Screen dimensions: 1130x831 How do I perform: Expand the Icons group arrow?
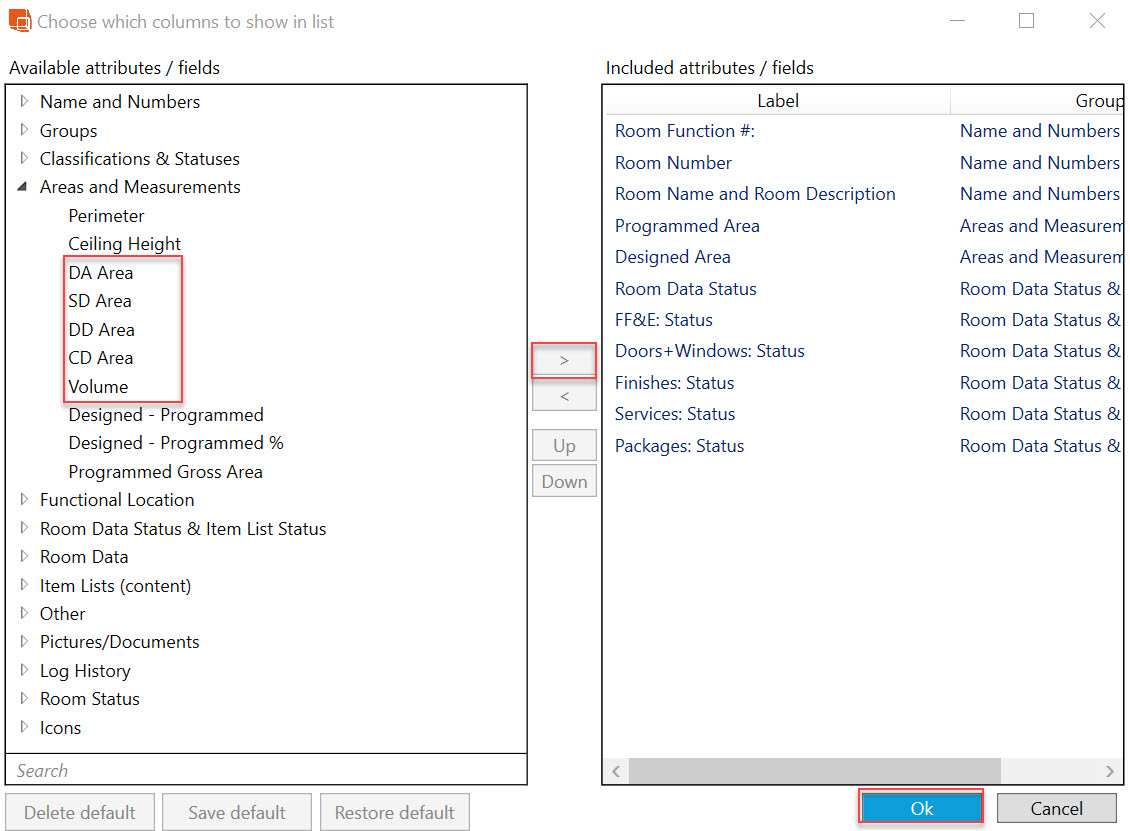coord(25,728)
